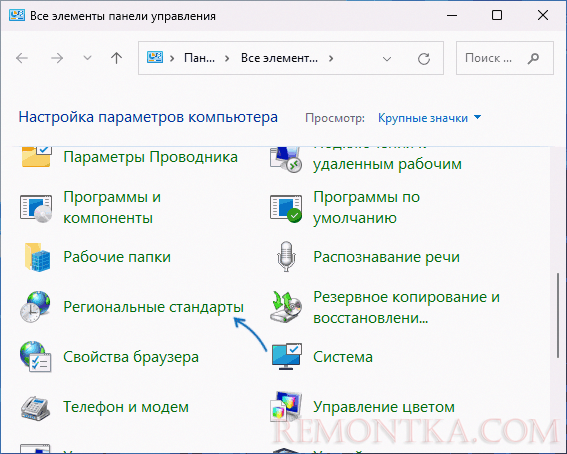The image size is (567, 454).
Task: Expand the chevron after 'Пан...' breadcrumb
Action: [227, 58]
